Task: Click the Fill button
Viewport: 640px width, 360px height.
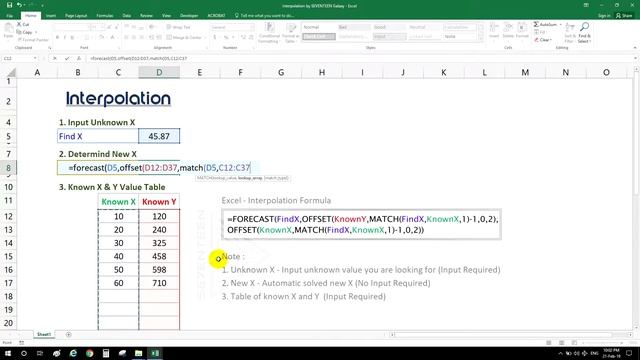Action: coord(540,32)
